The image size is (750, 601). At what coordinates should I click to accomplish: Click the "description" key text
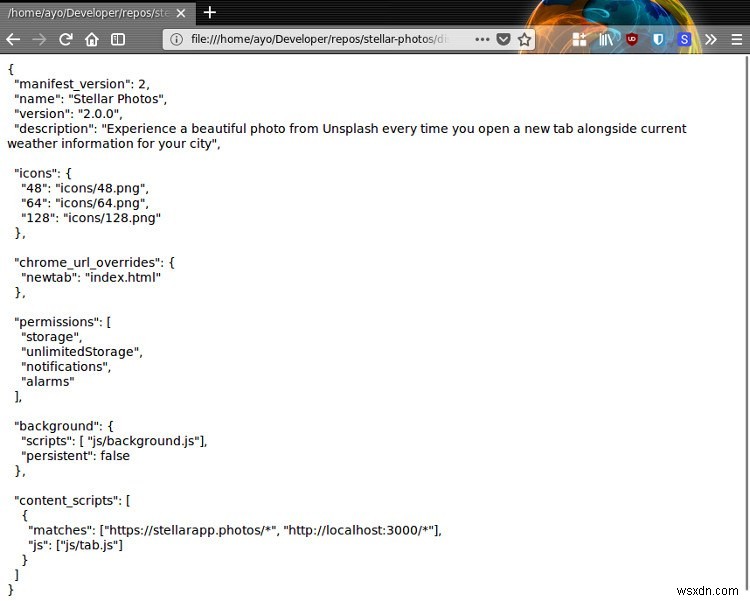tap(55, 129)
